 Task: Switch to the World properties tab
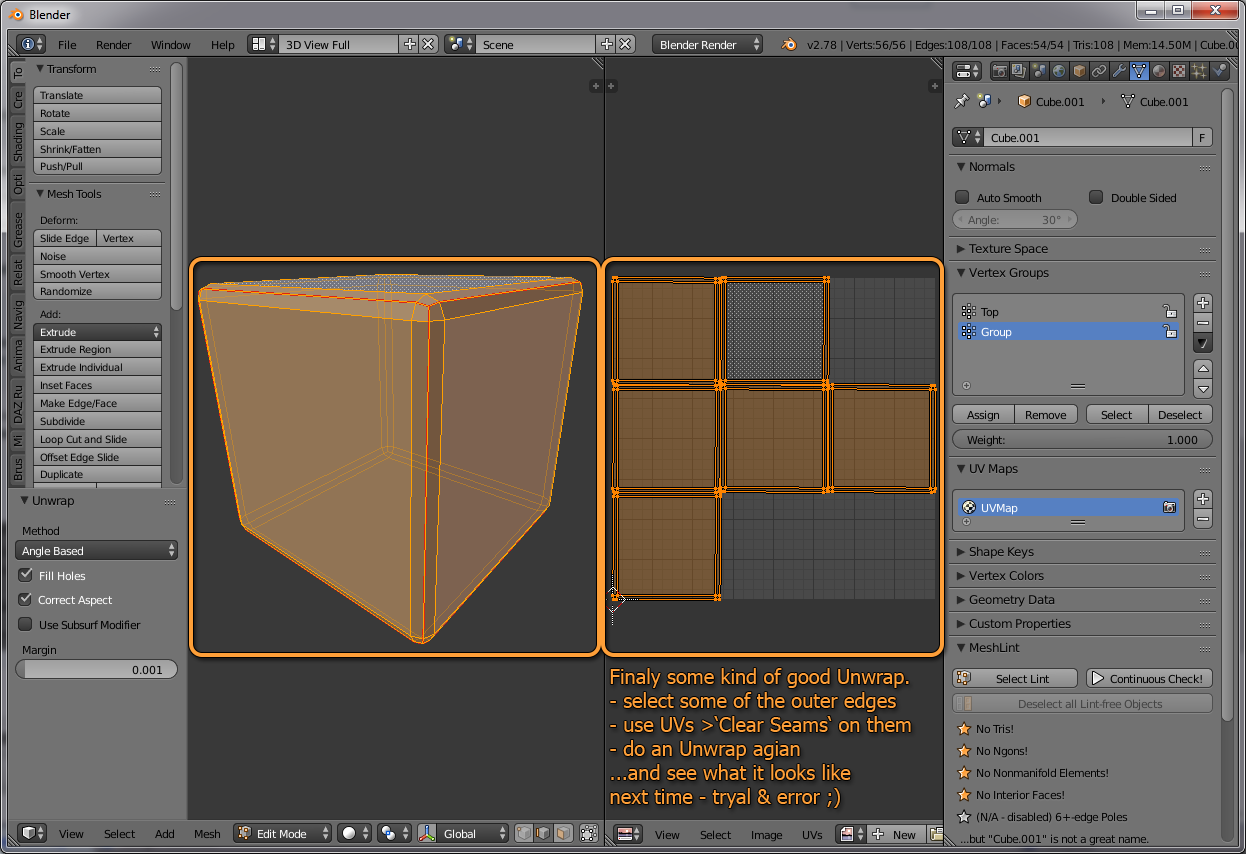tap(1059, 71)
